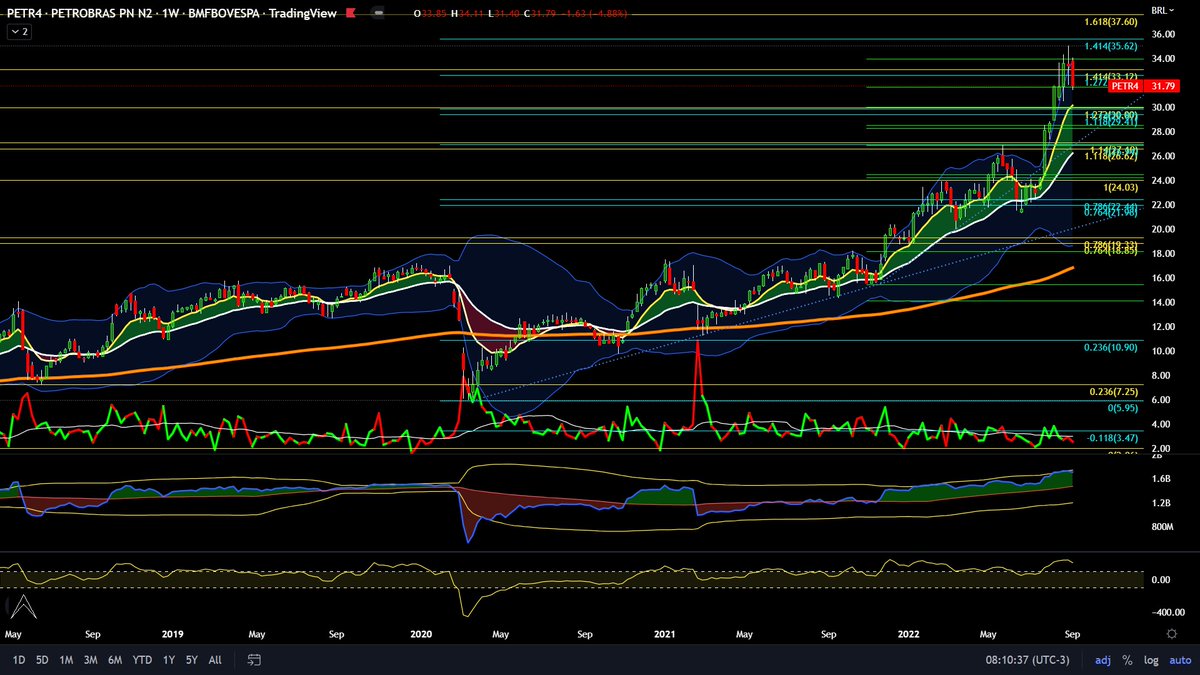Click the -0.118(3.47) Fibonacci level label

(x=1113, y=438)
